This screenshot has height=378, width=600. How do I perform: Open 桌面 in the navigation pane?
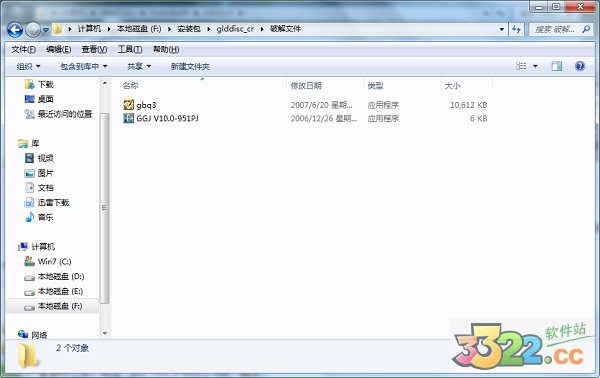point(46,99)
